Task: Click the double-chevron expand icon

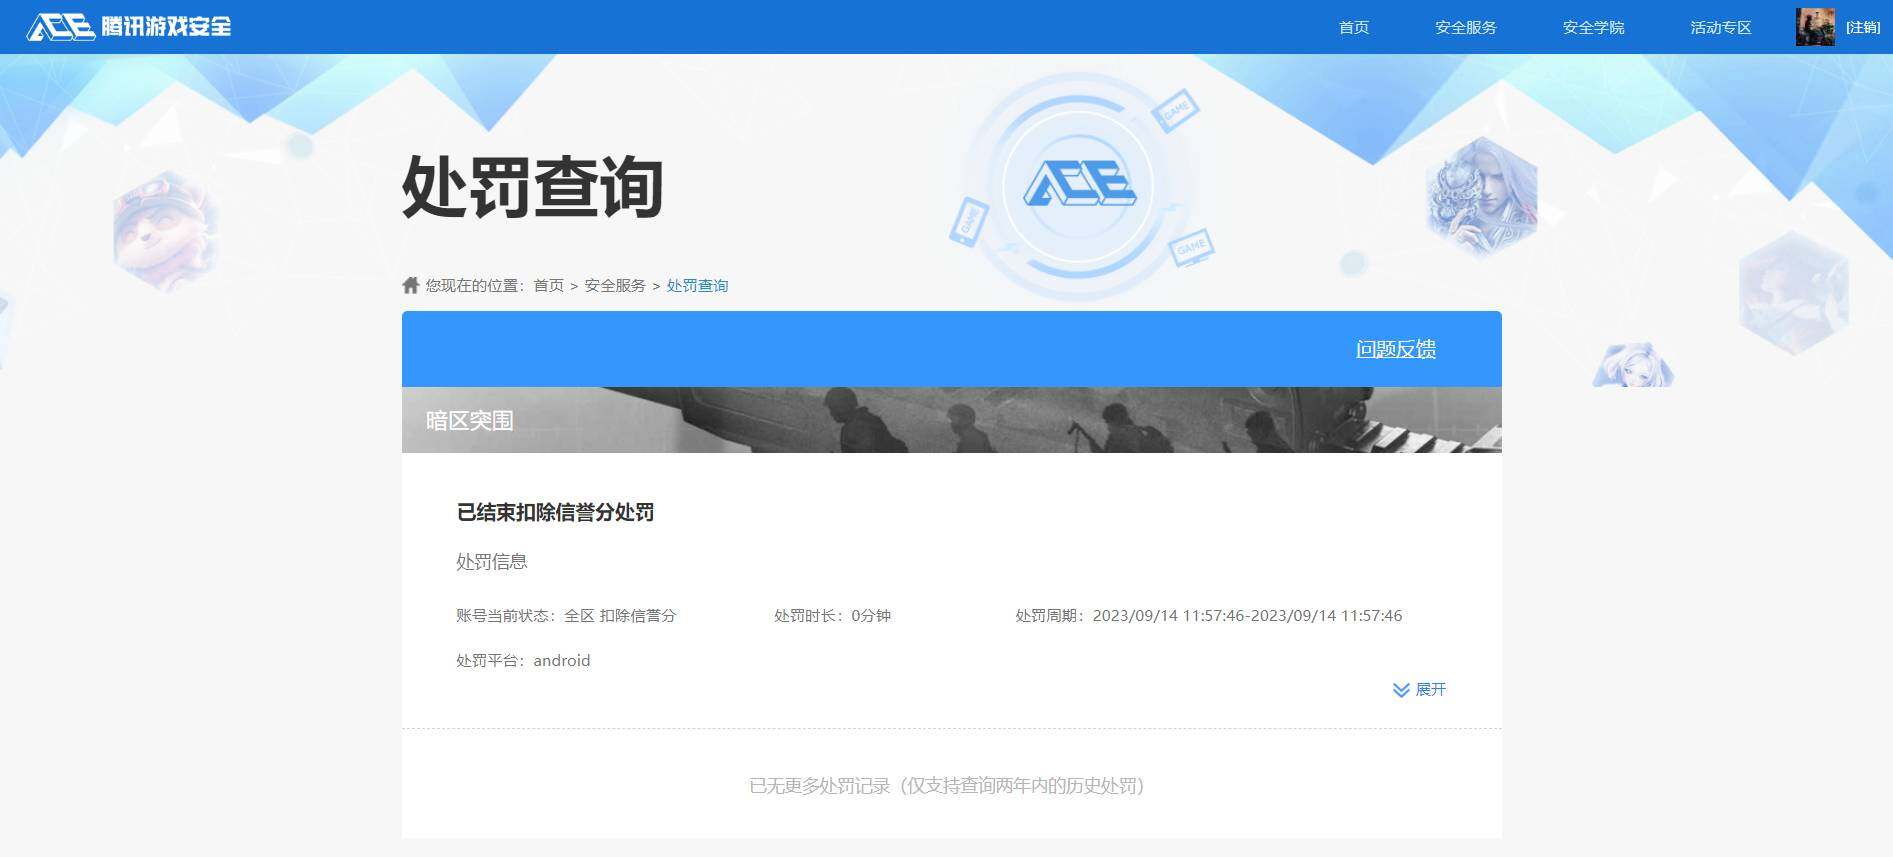Action: click(1401, 690)
